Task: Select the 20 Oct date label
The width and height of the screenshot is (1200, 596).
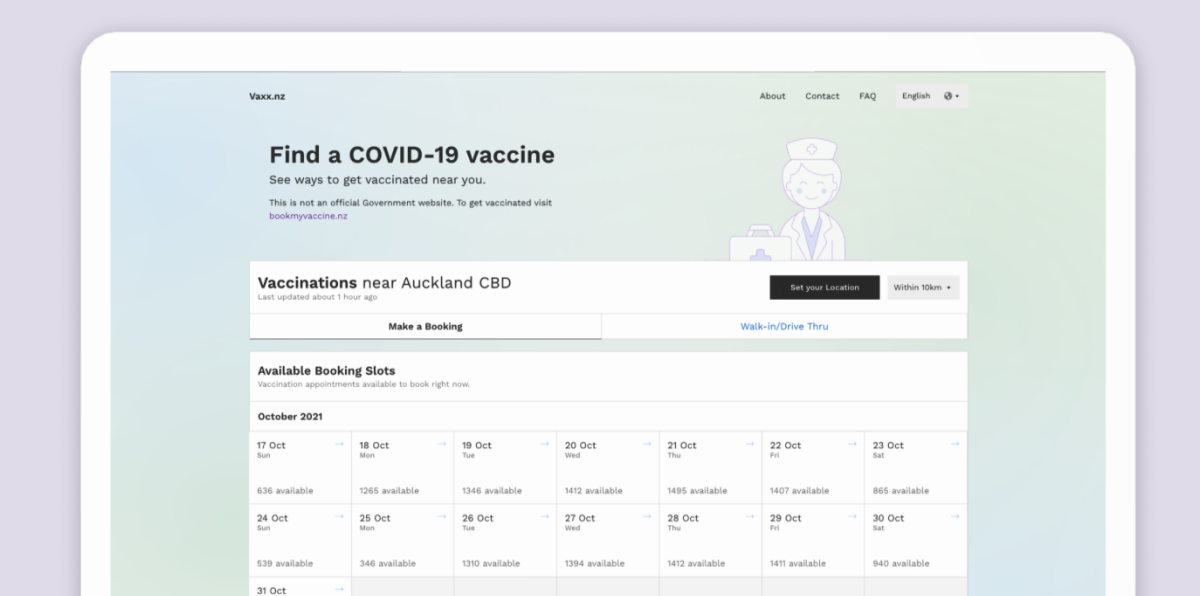Action: pyautogui.click(x=580, y=445)
